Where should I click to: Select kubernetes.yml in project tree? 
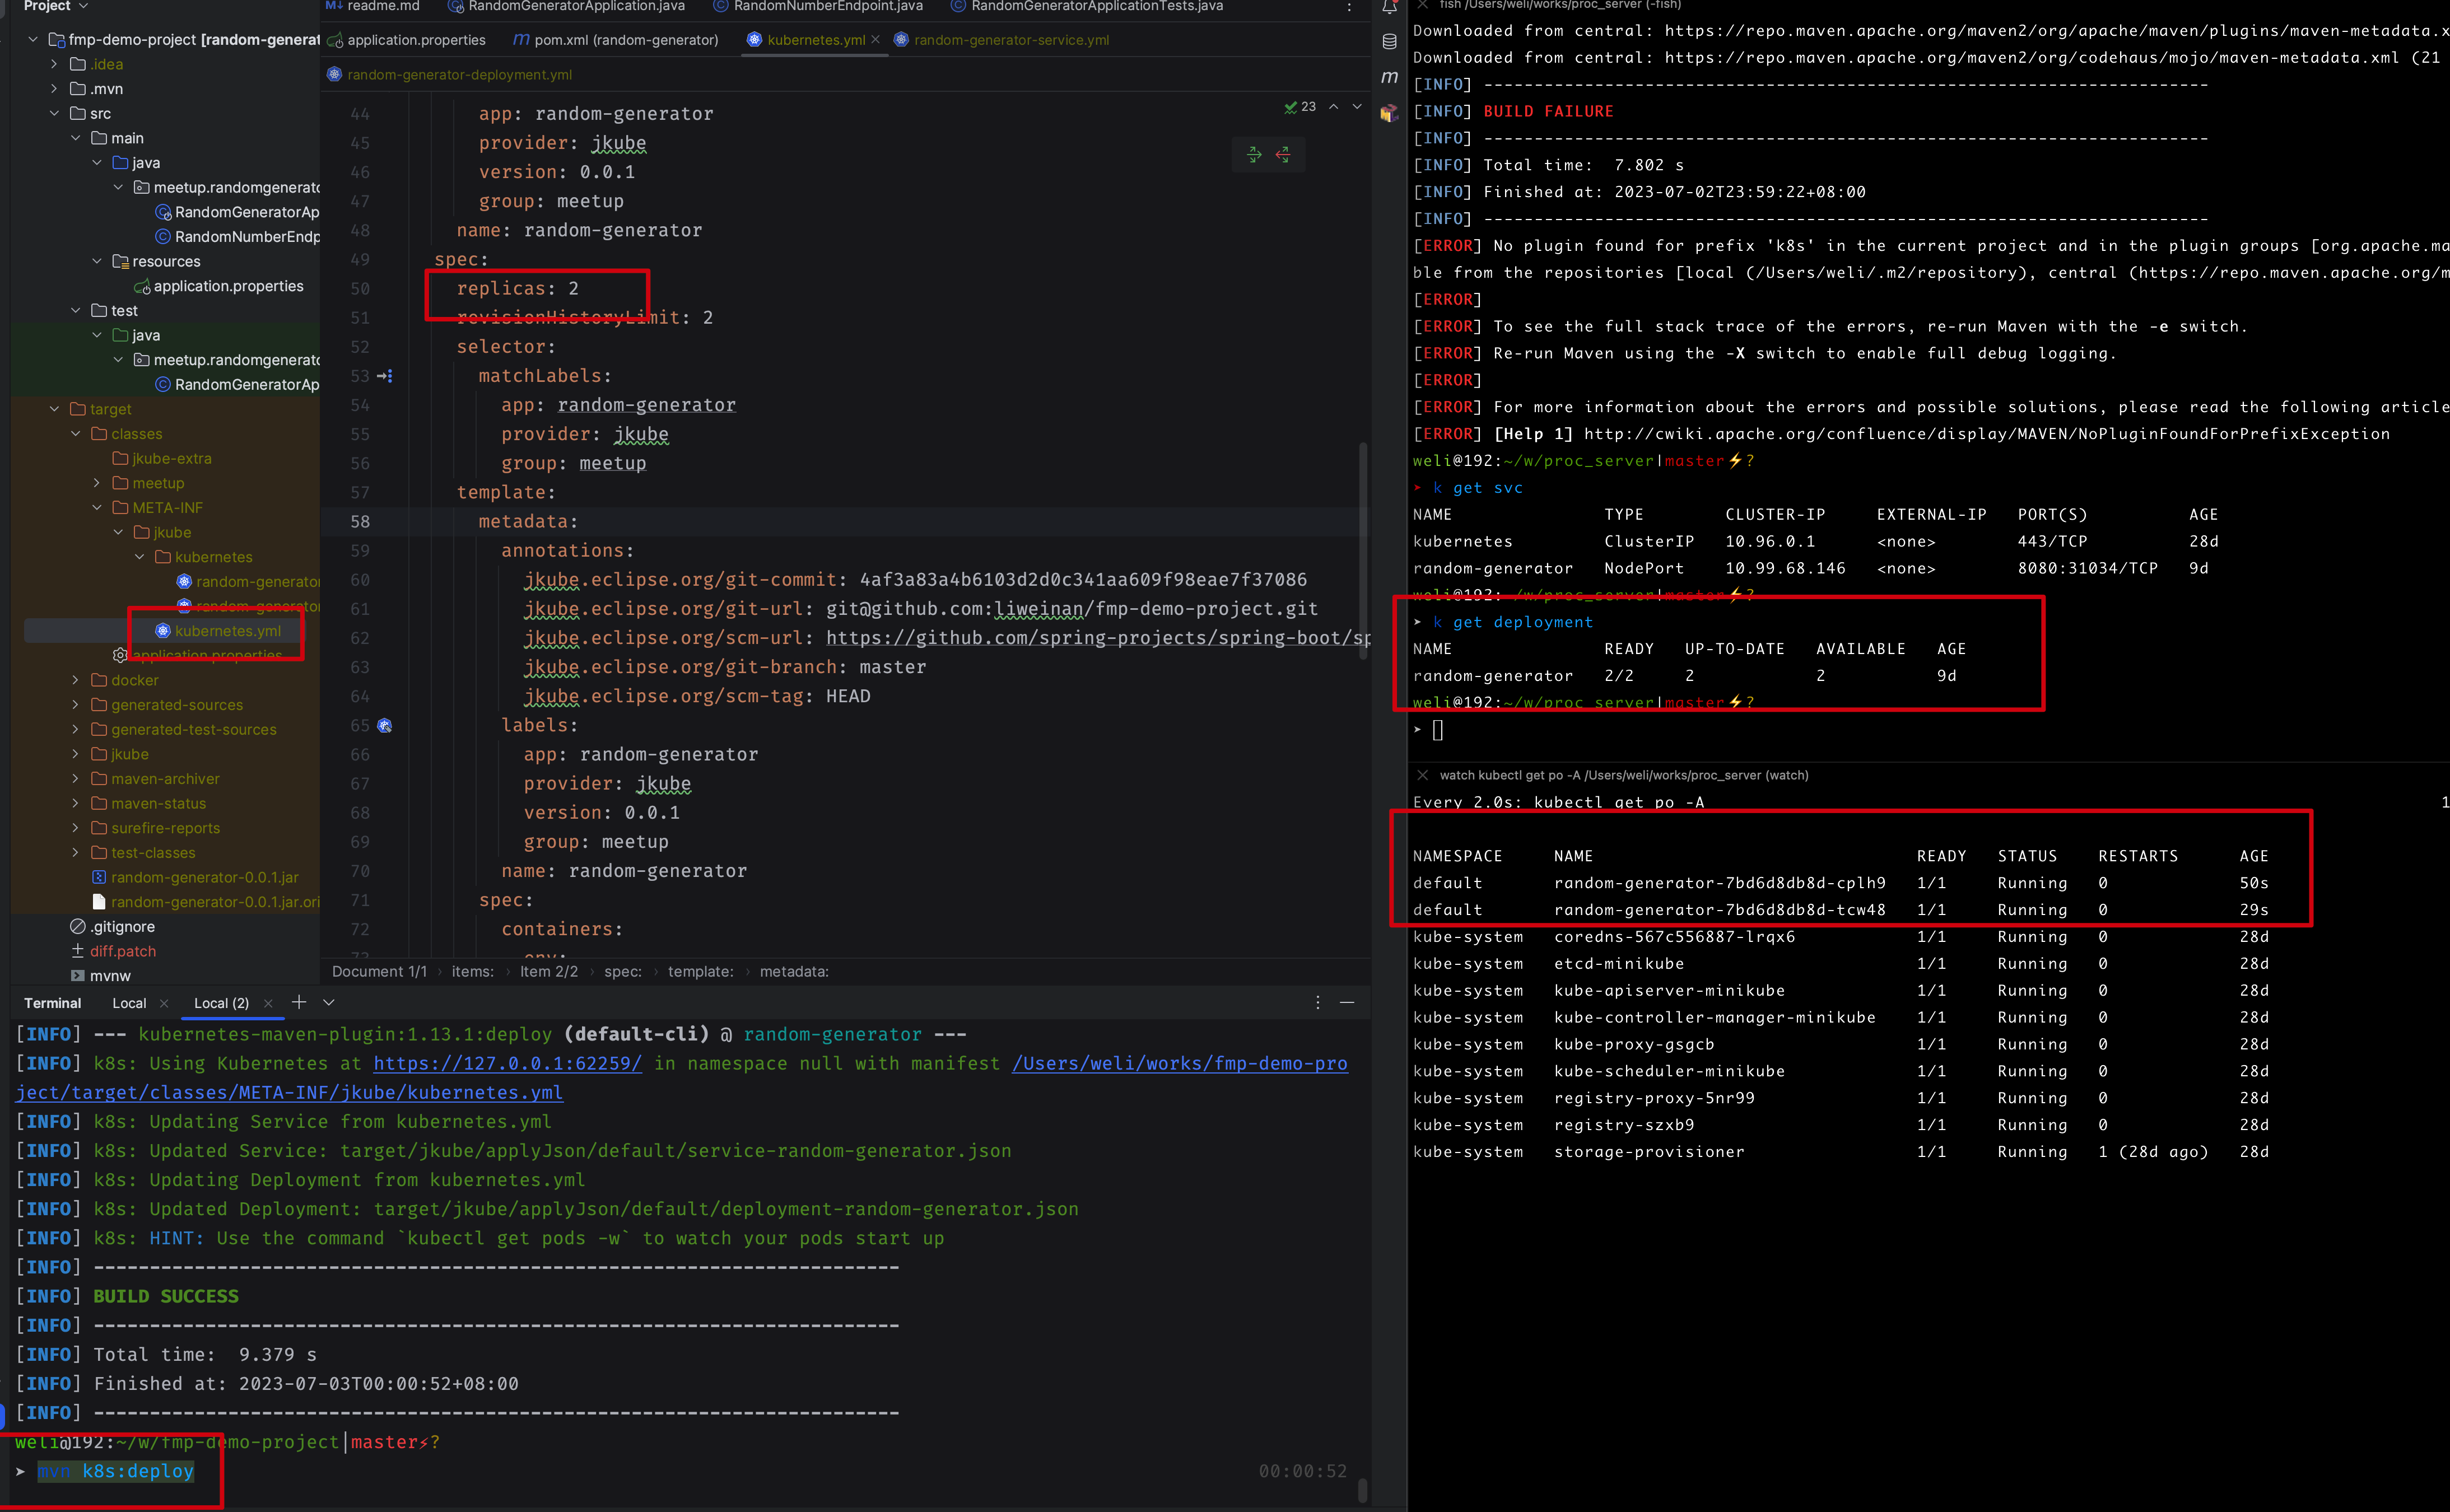(227, 631)
